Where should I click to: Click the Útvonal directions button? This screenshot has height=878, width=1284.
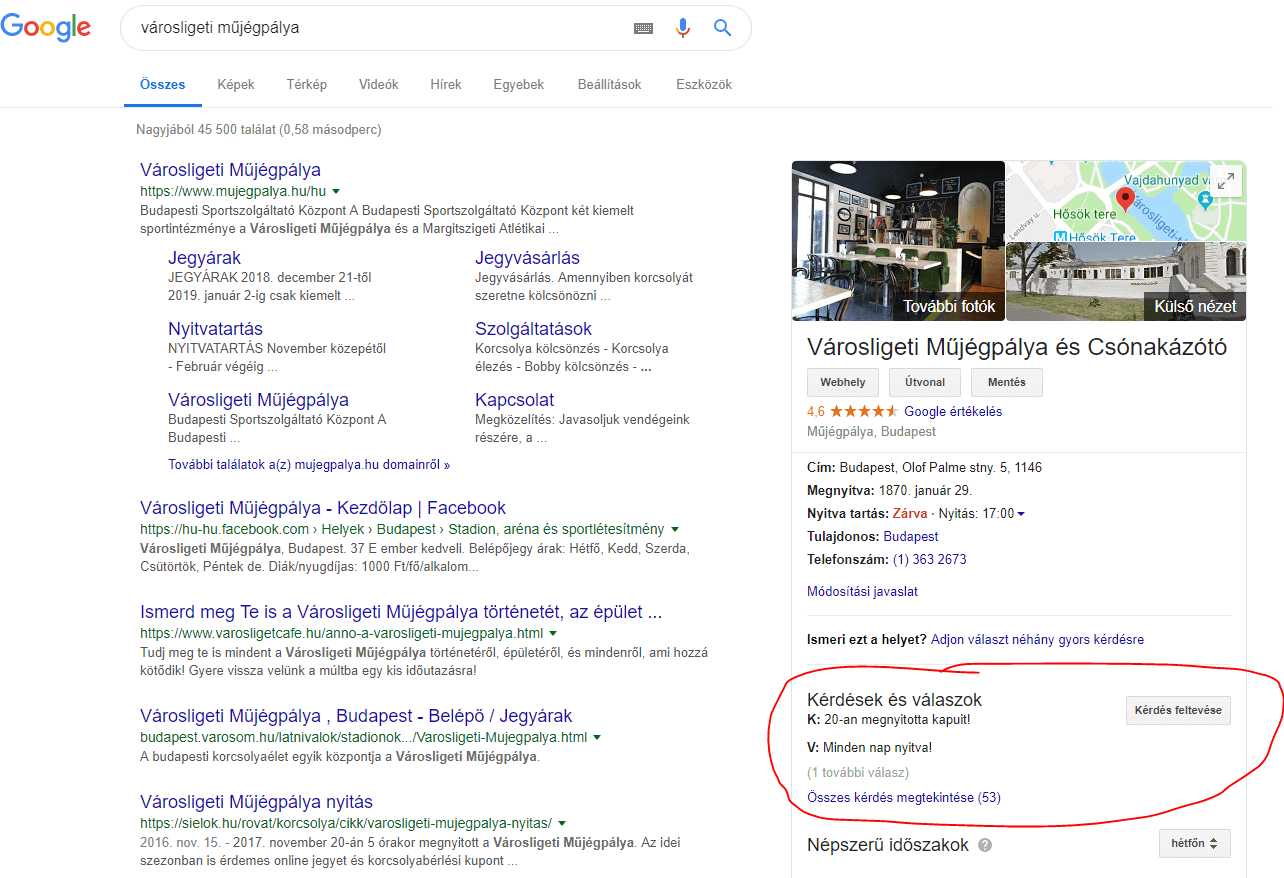click(x=924, y=382)
